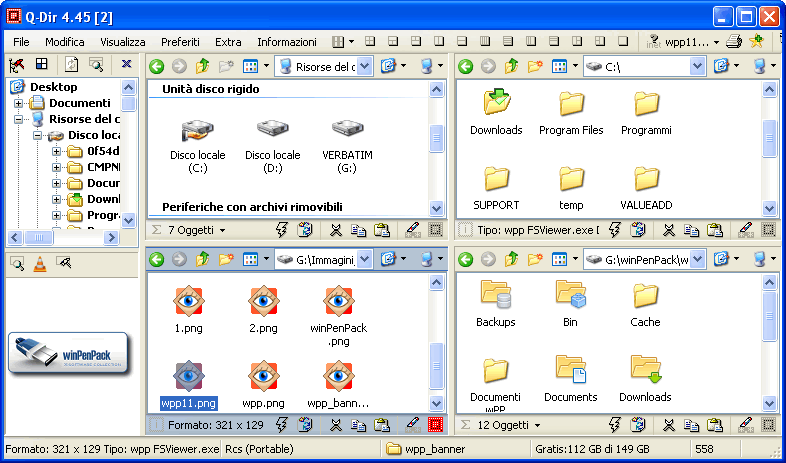This screenshot has width=786, height=463.
Task: Click the new folder icon in the C:\ pane
Action: coord(535,66)
